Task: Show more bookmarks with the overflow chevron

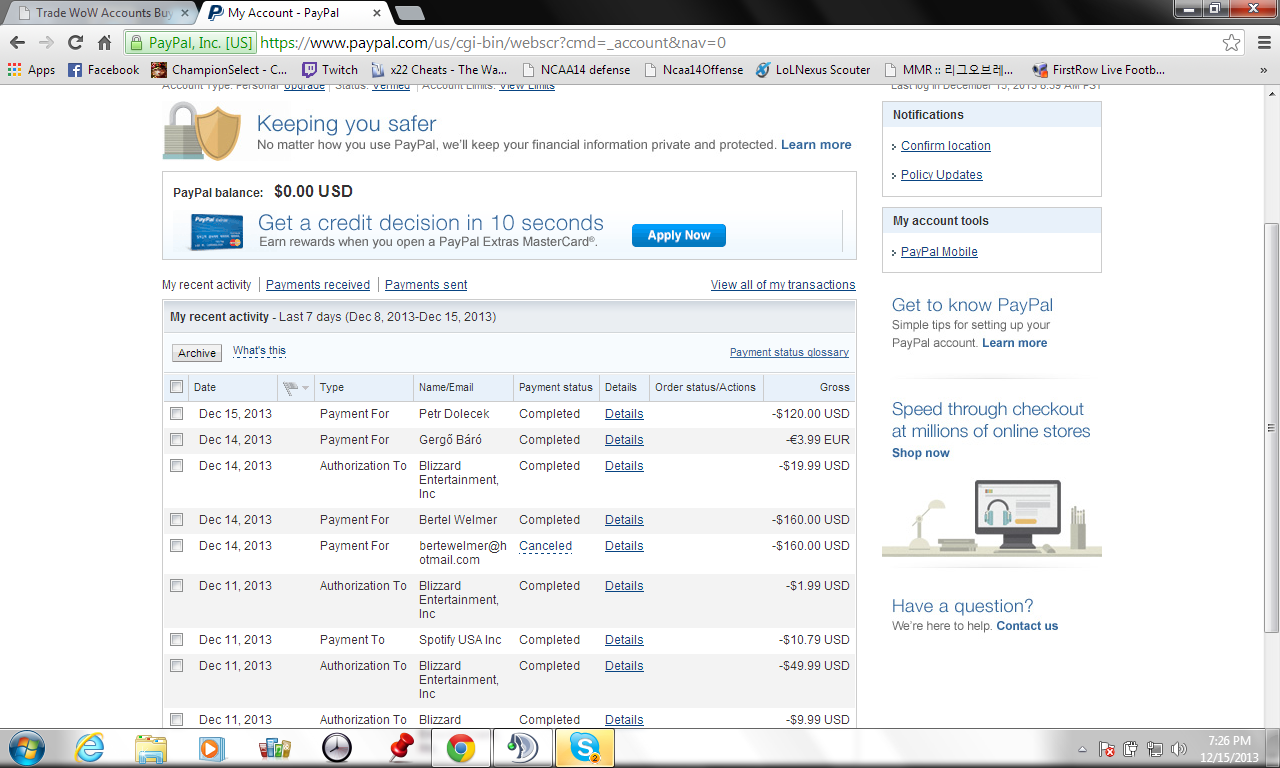Action: pyautogui.click(x=1265, y=70)
